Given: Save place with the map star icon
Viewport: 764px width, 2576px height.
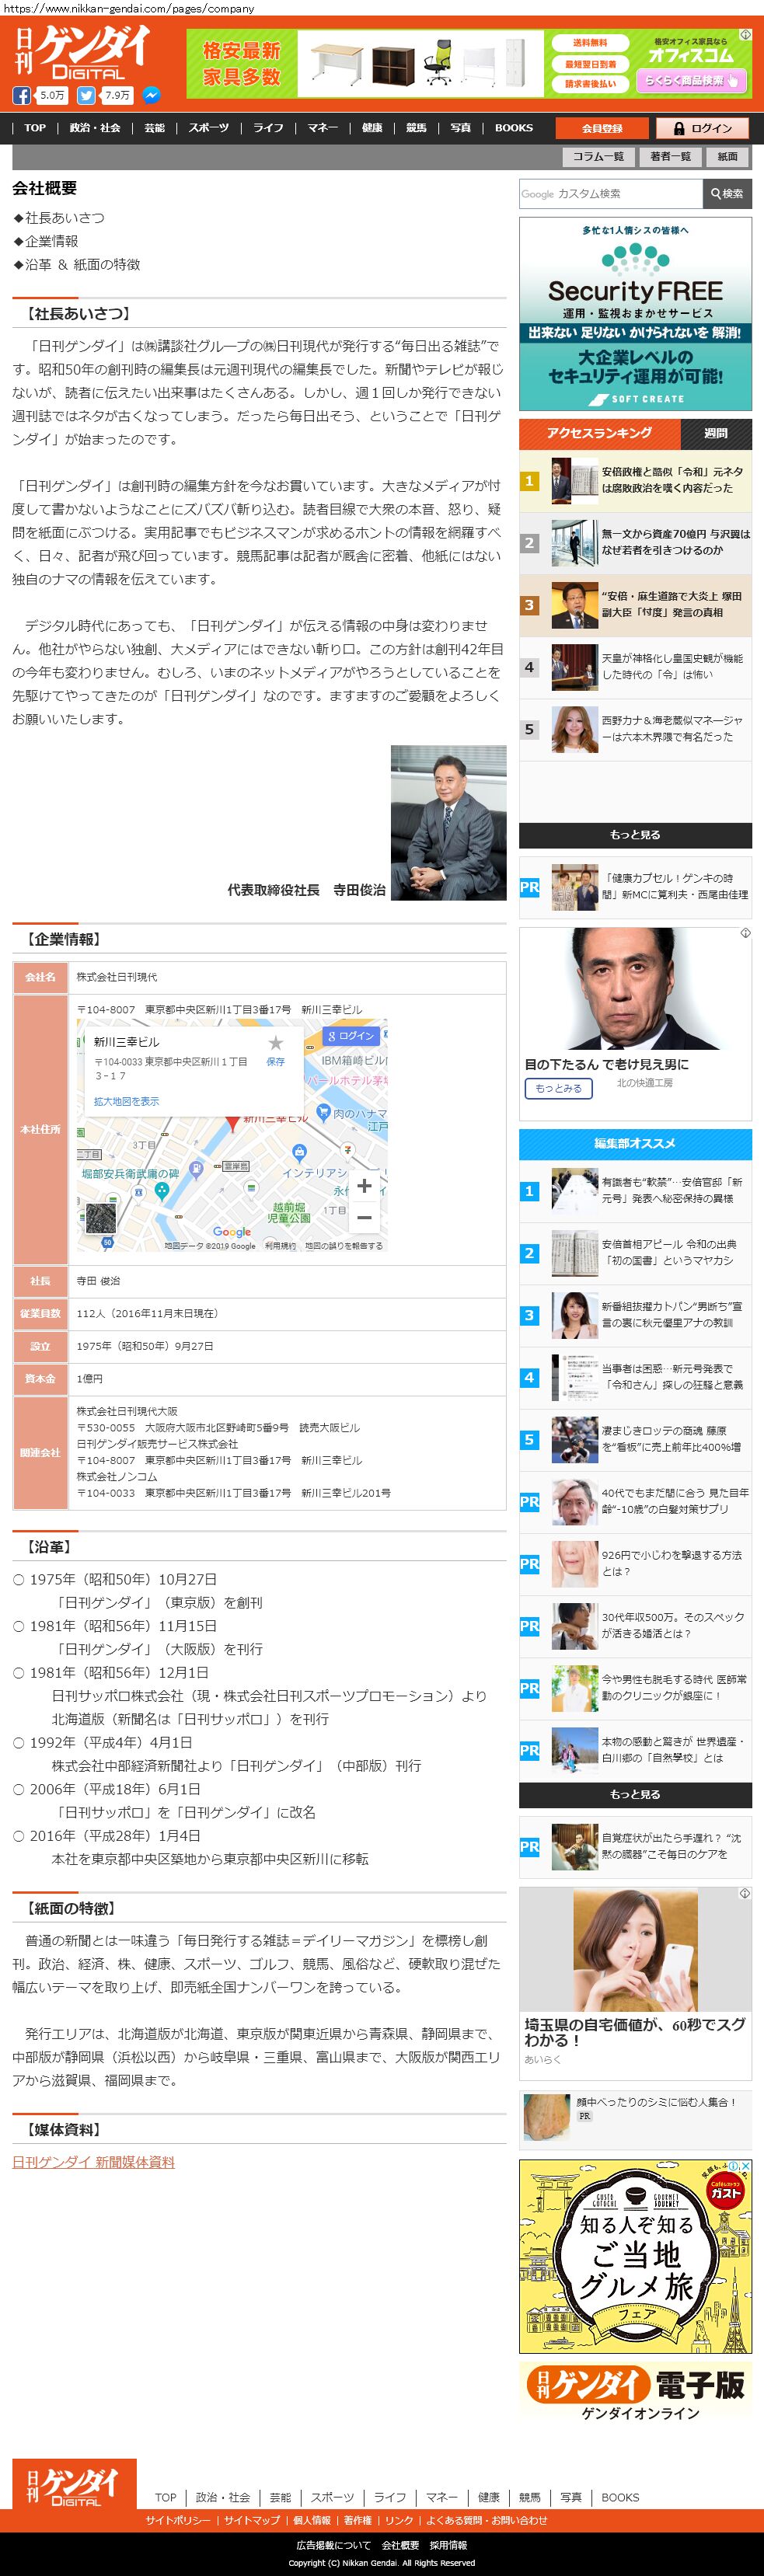Looking at the screenshot, I should [x=275, y=1043].
